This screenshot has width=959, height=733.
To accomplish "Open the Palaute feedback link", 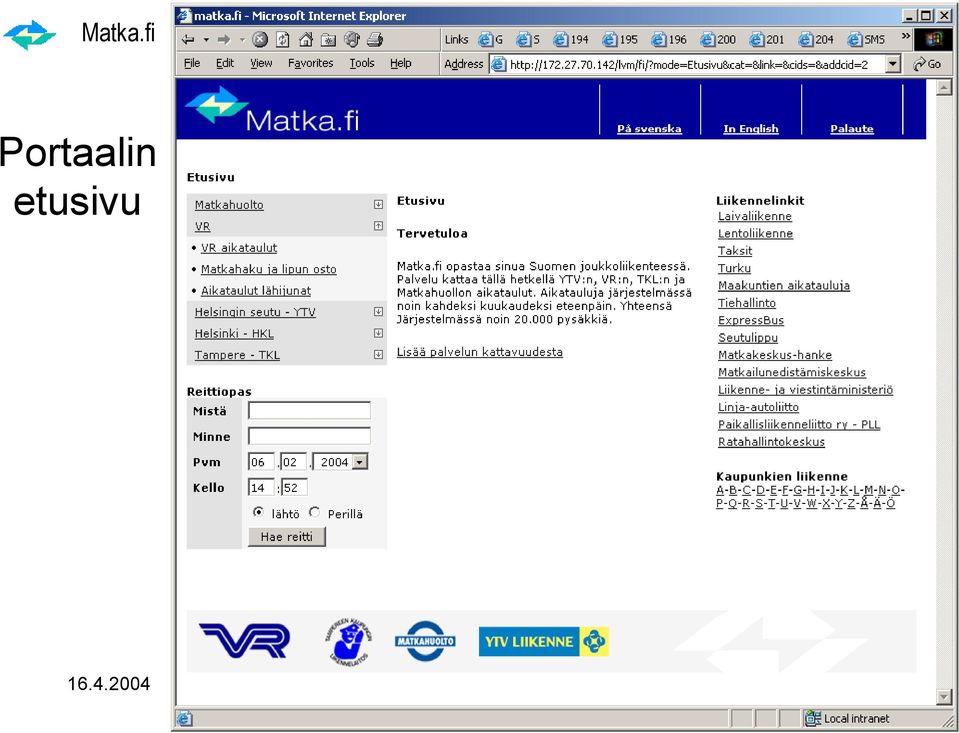I will 851,128.
